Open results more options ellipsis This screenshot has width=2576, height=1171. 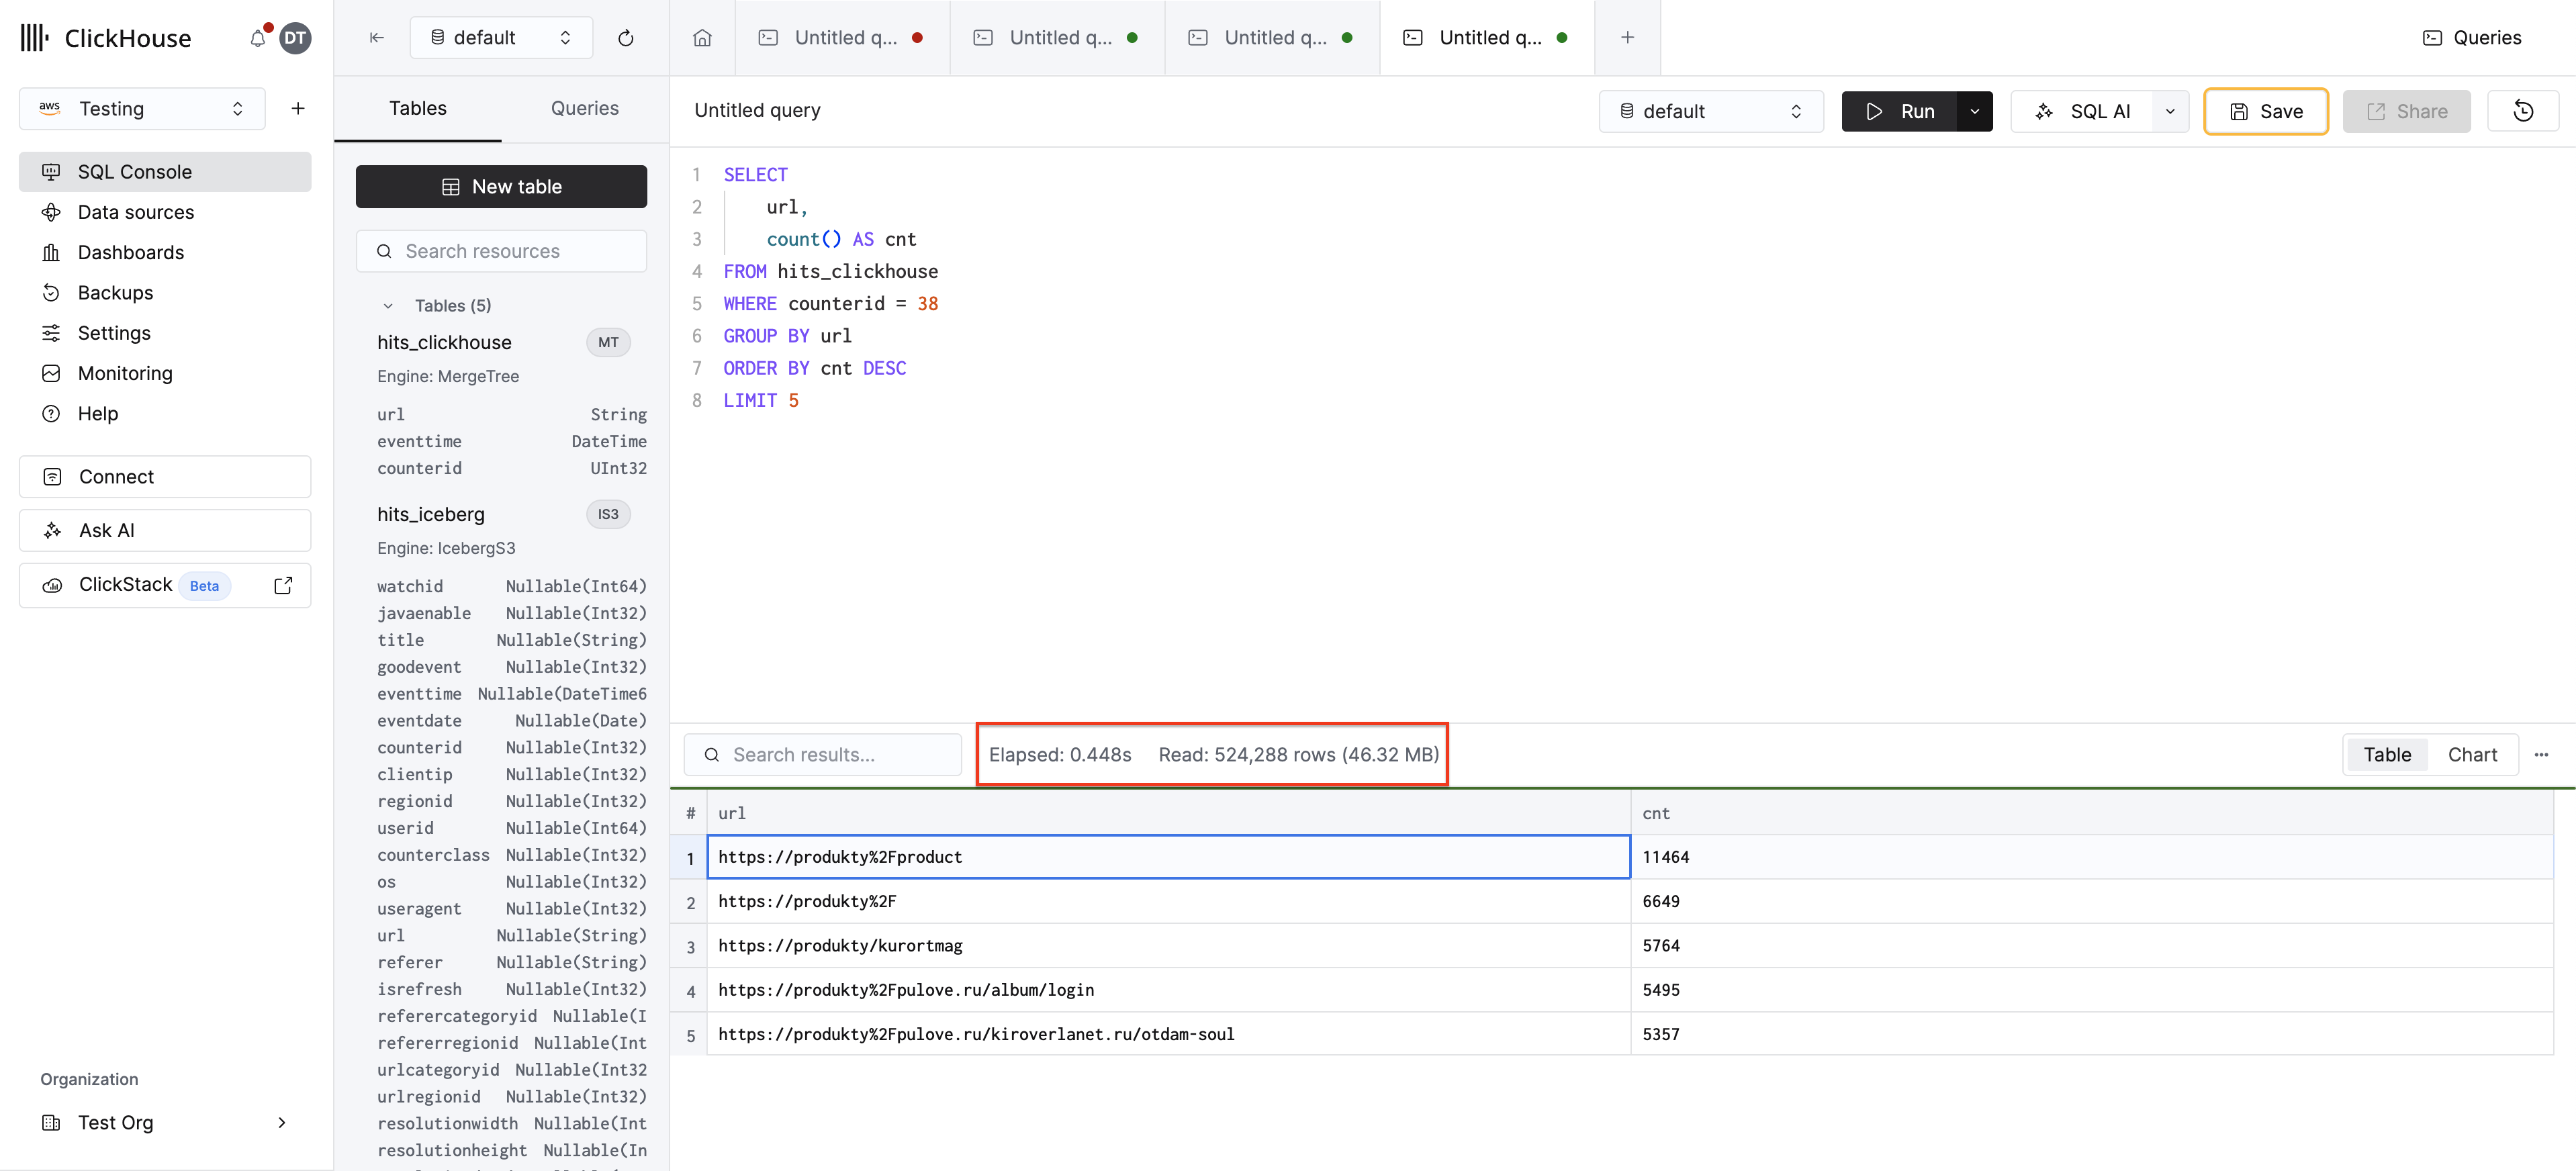2541,755
